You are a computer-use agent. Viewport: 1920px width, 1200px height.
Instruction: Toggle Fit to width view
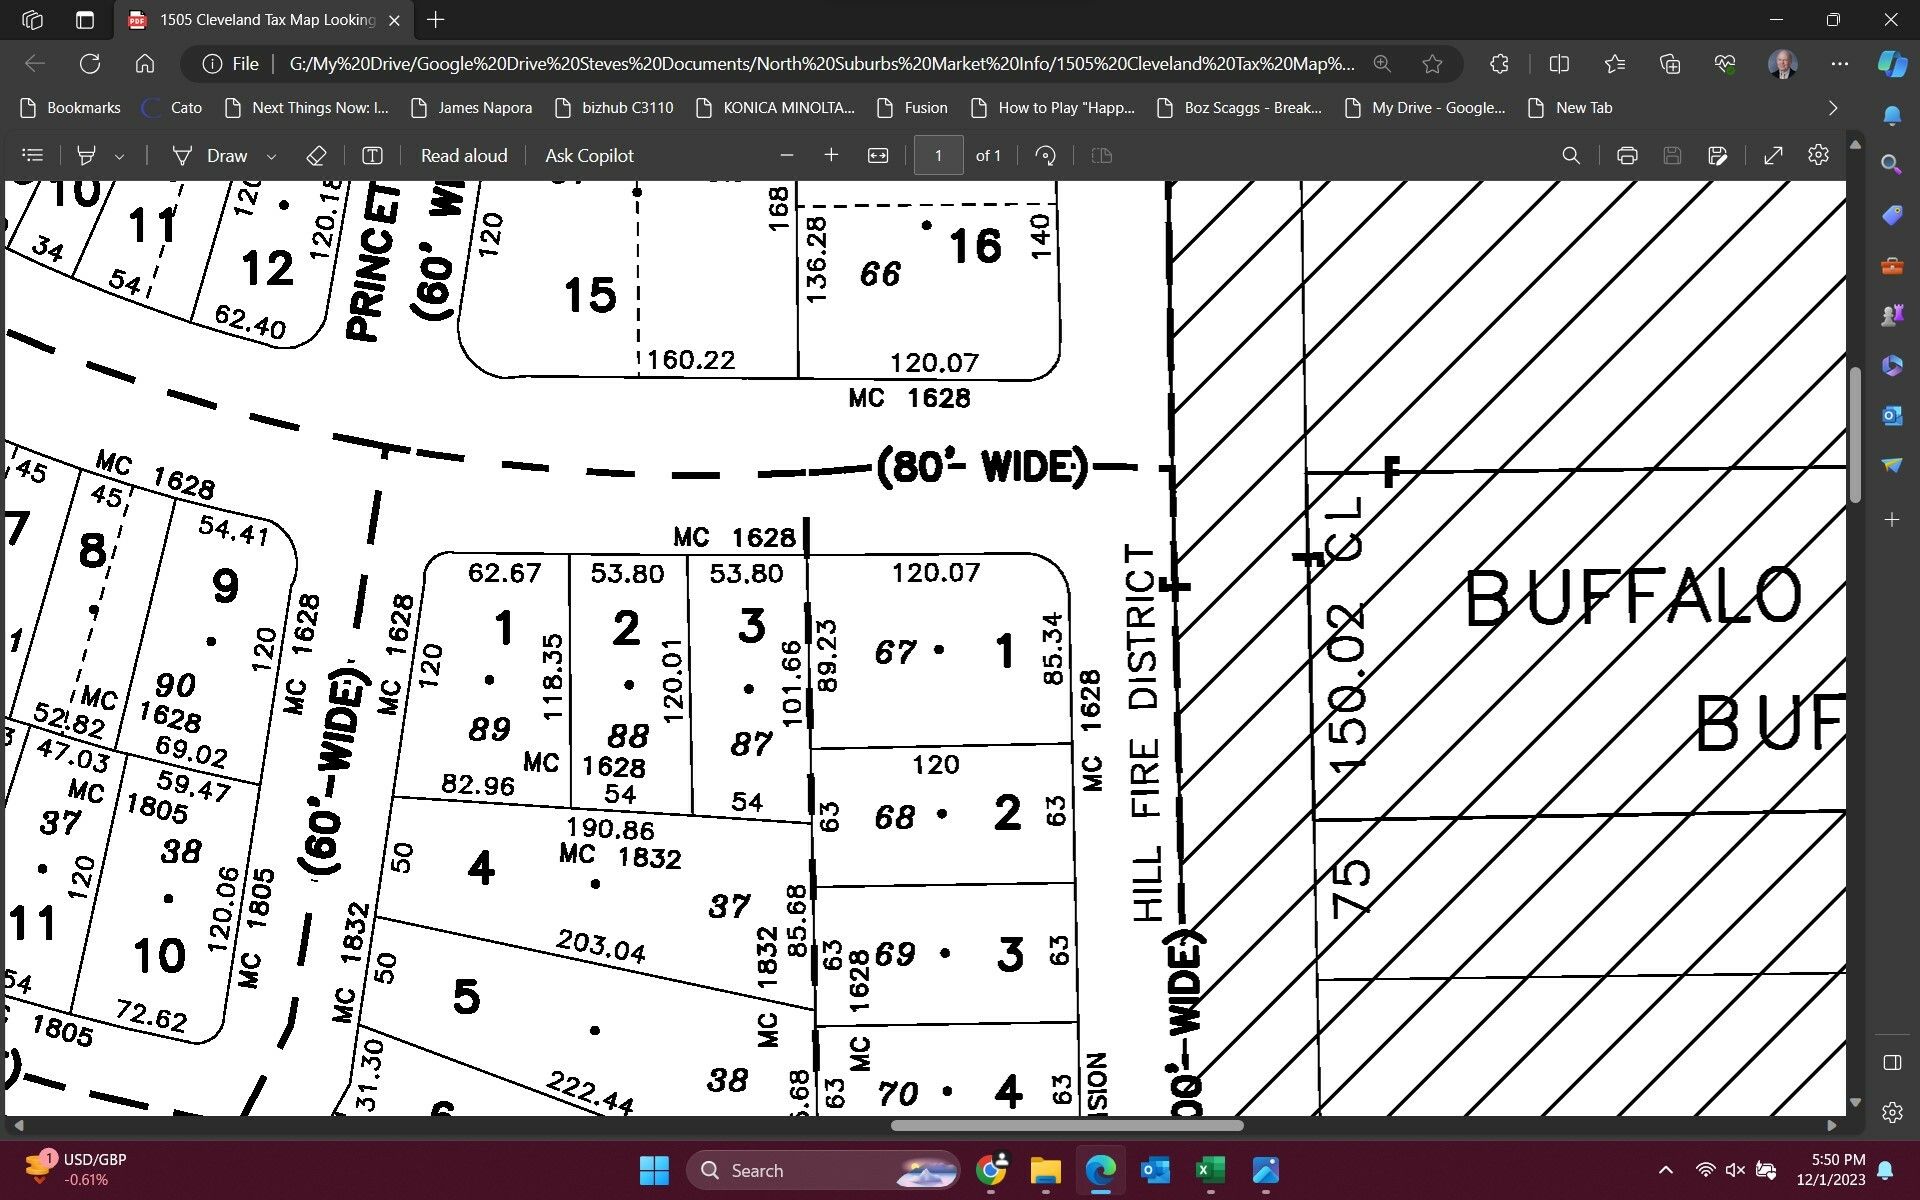click(x=878, y=155)
